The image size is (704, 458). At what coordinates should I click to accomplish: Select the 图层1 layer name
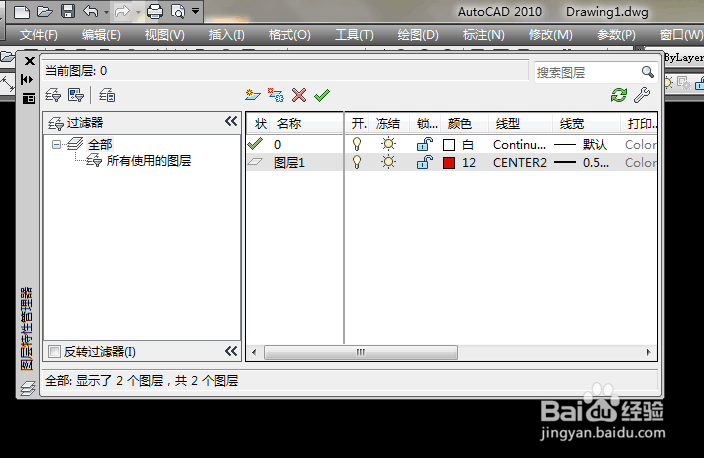pos(290,163)
